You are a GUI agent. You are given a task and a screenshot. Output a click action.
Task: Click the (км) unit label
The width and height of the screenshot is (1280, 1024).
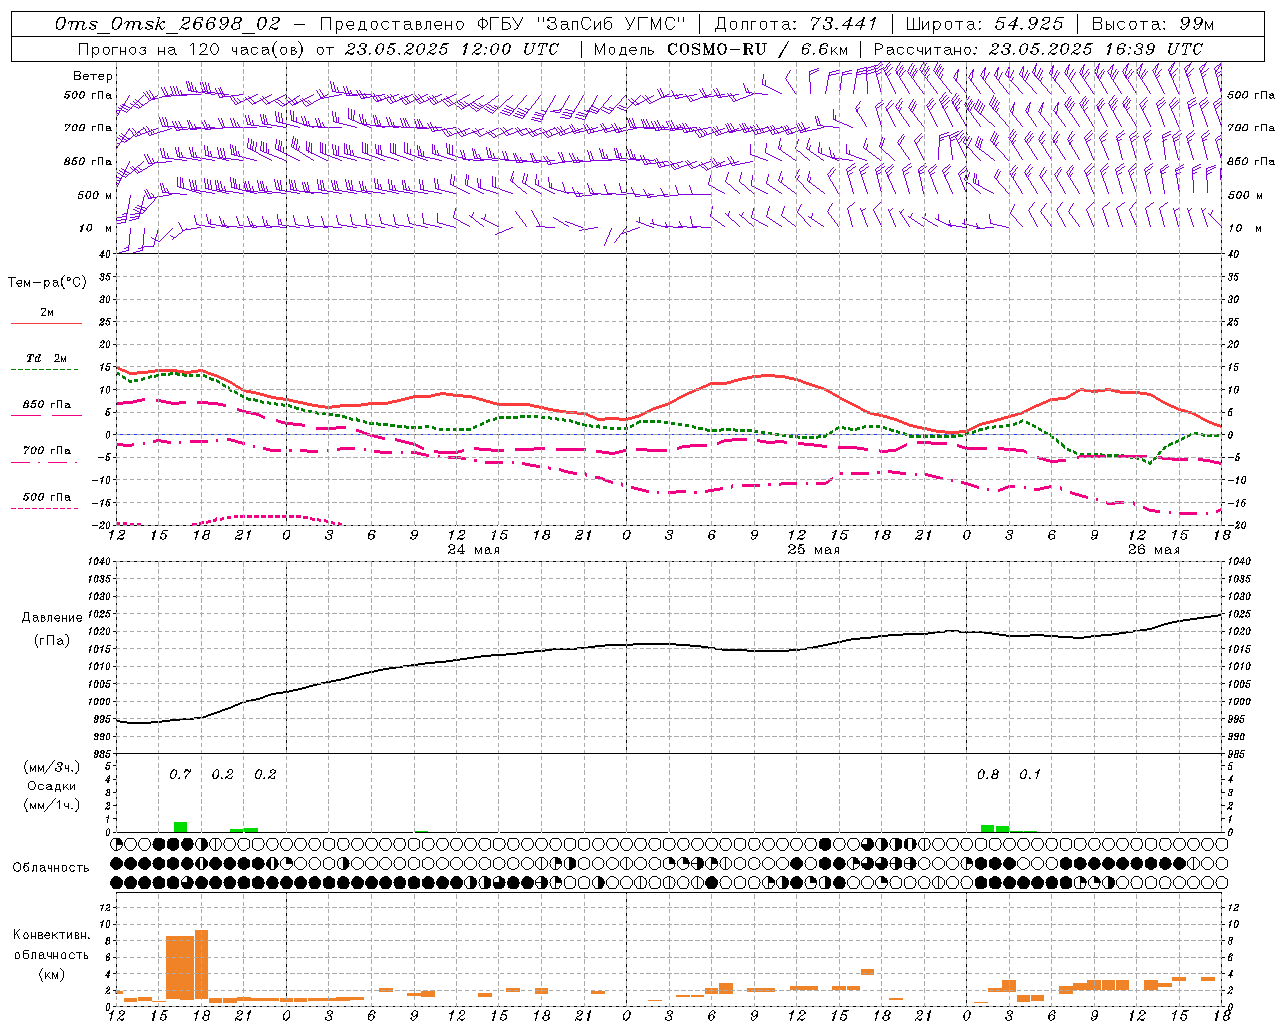51,973
